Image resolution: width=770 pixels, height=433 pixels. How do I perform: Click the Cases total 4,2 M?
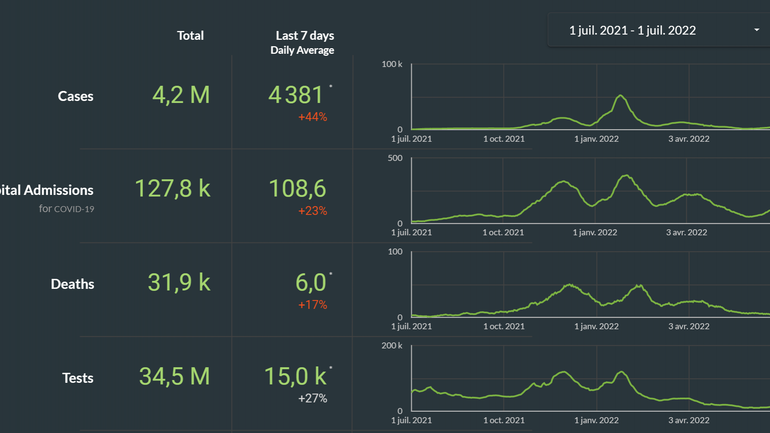181,95
